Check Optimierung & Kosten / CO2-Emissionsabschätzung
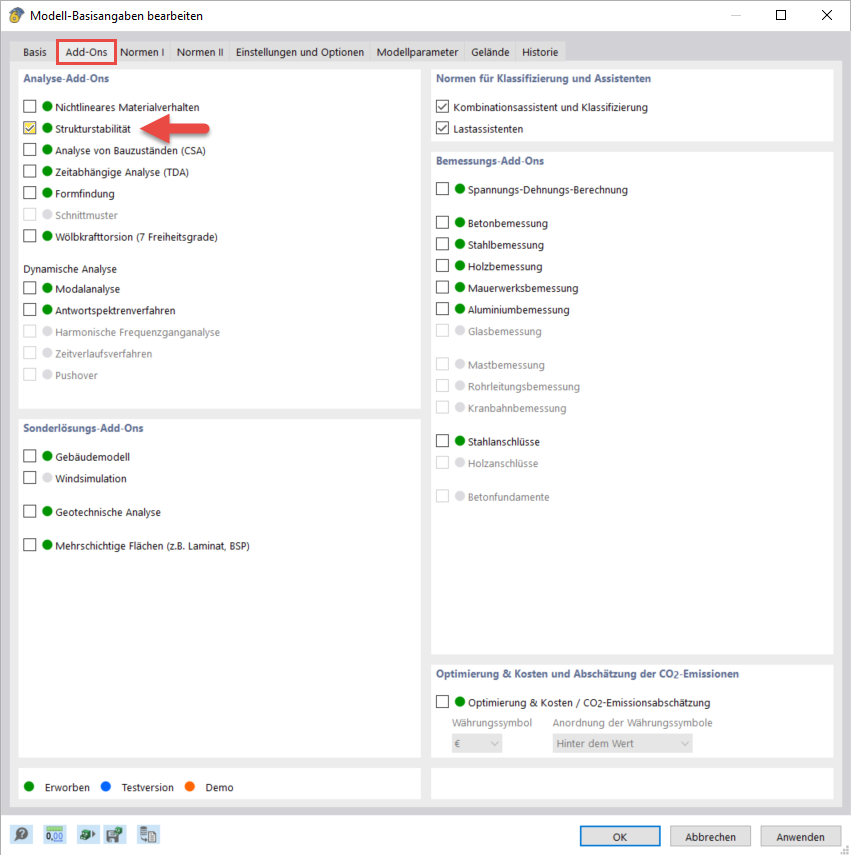This screenshot has height=855, width=851. click(x=443, y=702)
